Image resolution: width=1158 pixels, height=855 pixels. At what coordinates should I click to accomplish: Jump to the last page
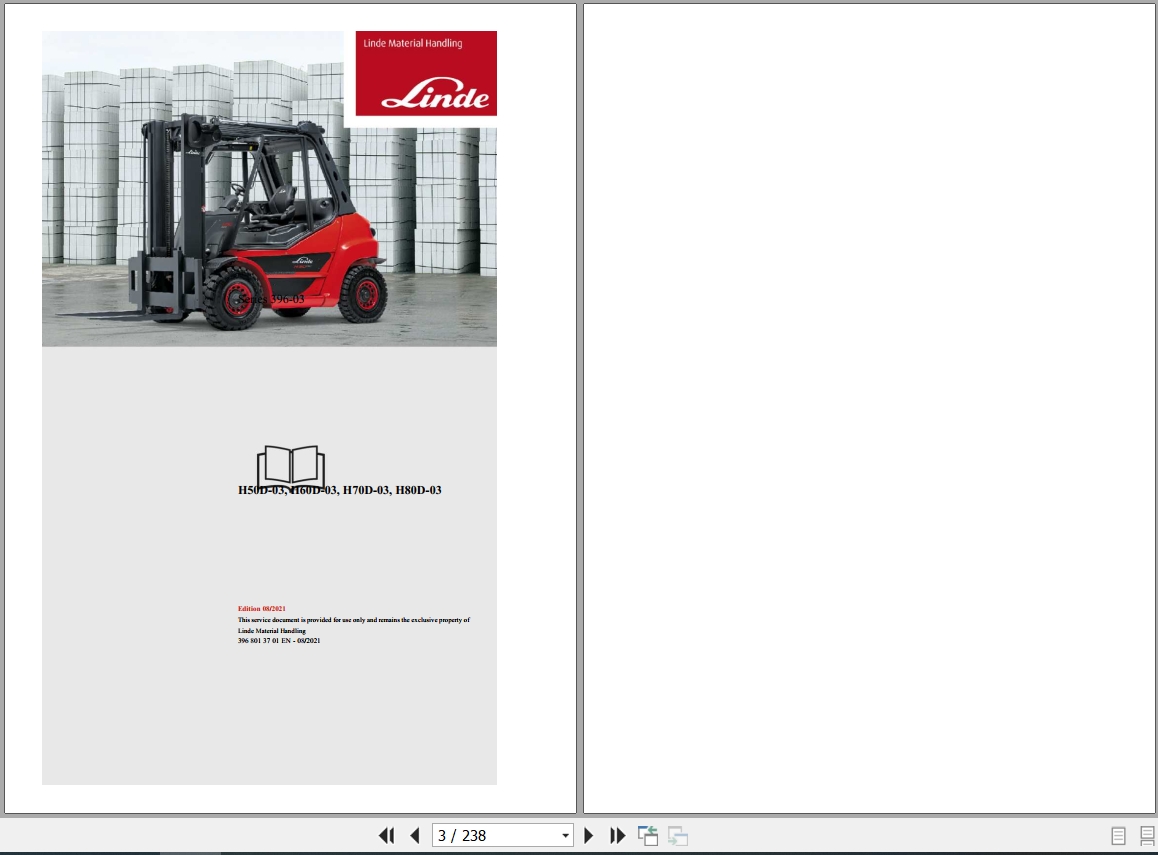(x=617, y=835)
